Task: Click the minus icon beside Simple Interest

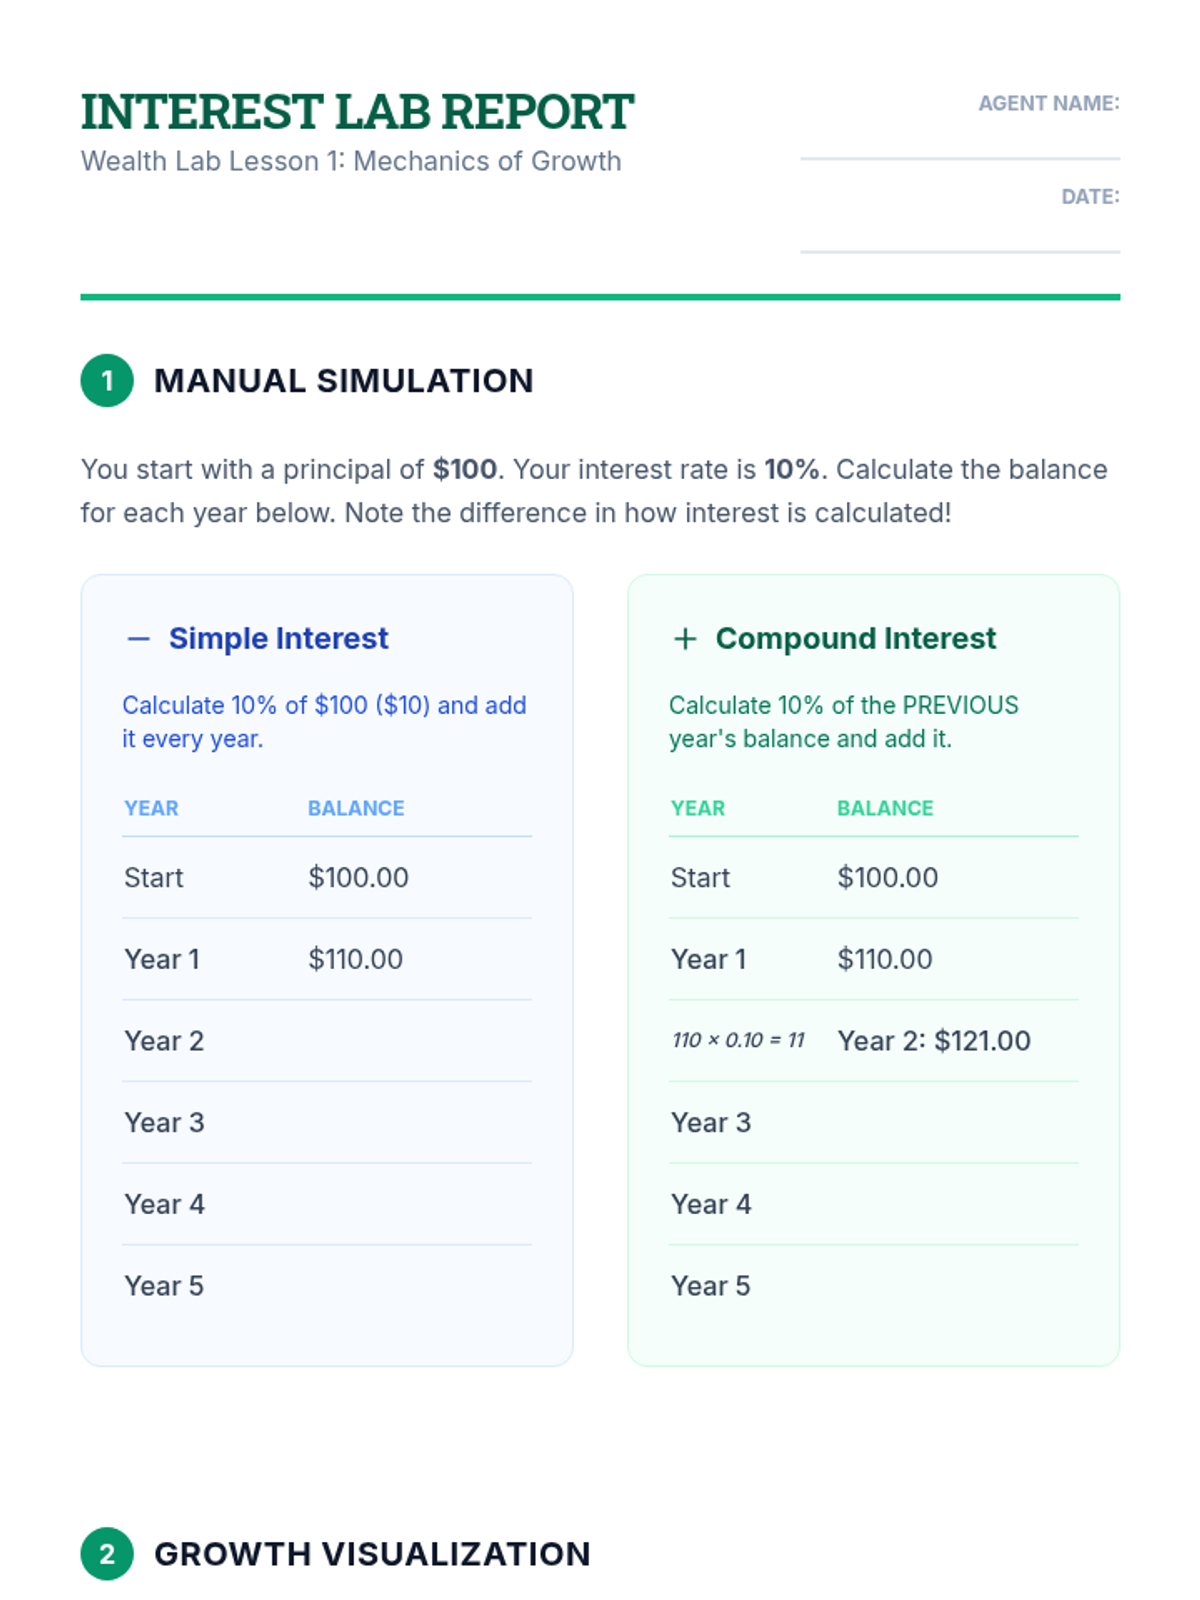Action: click(139, 639)
